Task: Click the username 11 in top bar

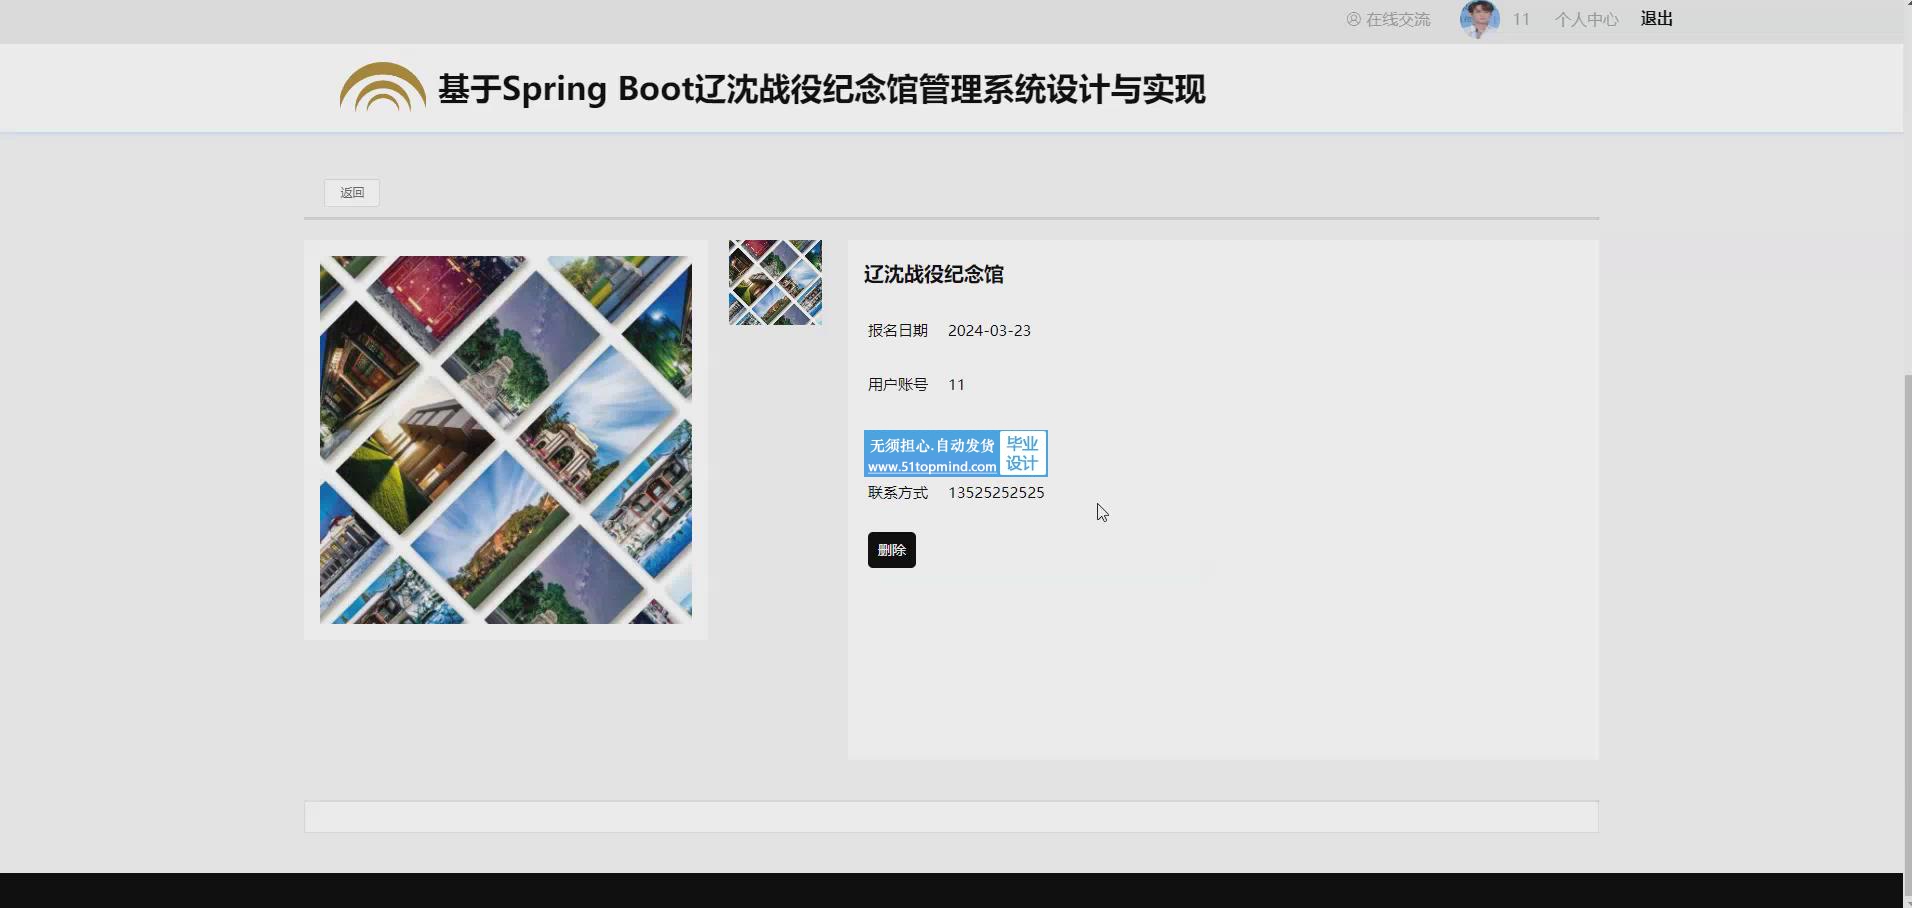Action: click(x=1521, y=19)
